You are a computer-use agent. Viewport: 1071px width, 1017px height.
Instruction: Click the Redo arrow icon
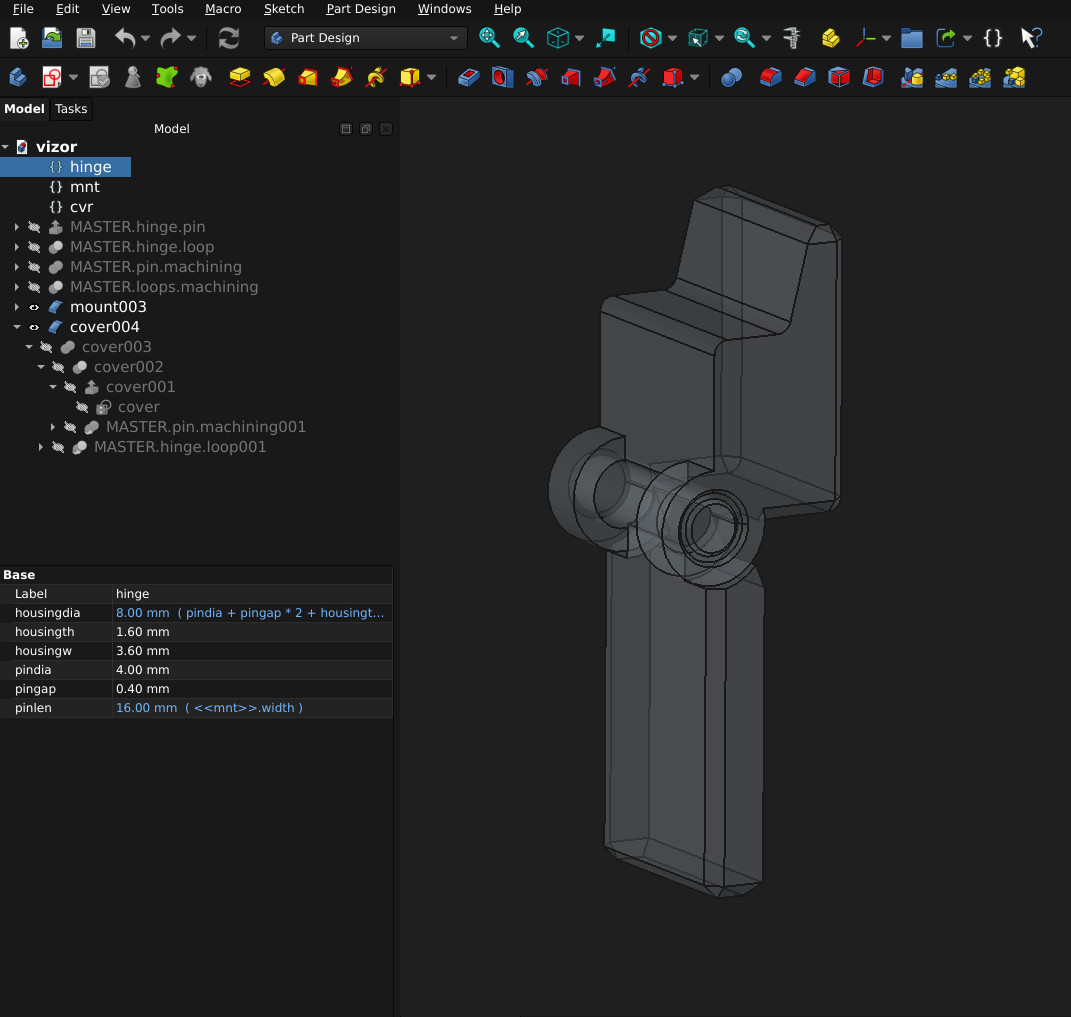point(170,38)
